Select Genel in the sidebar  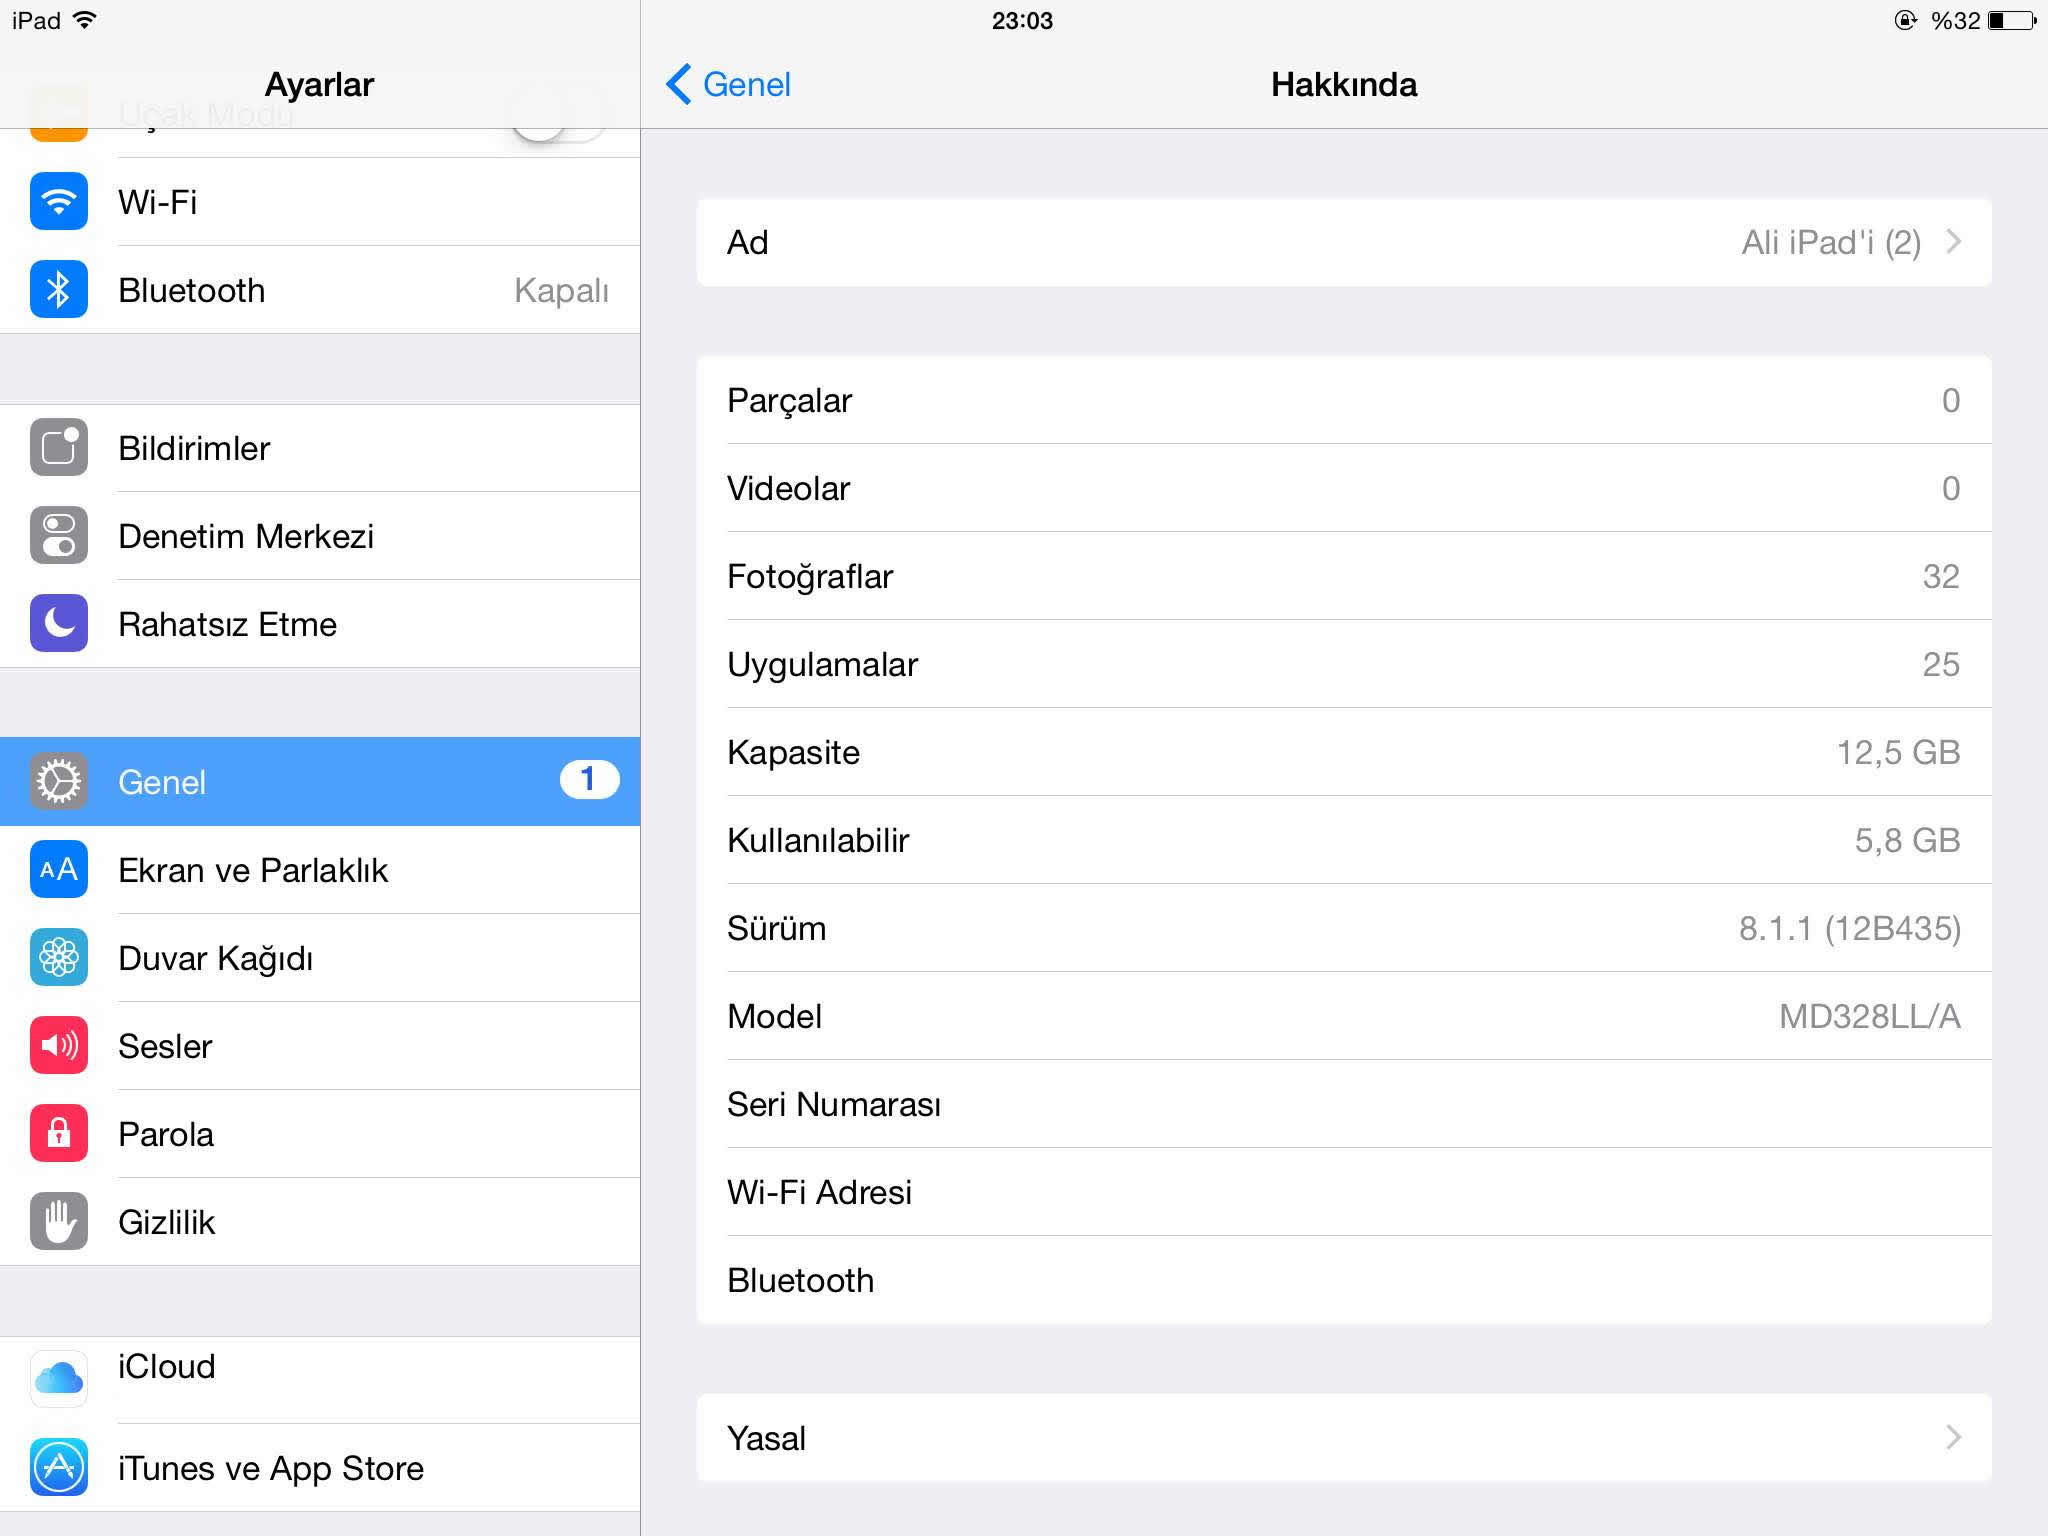pos(320,782)
